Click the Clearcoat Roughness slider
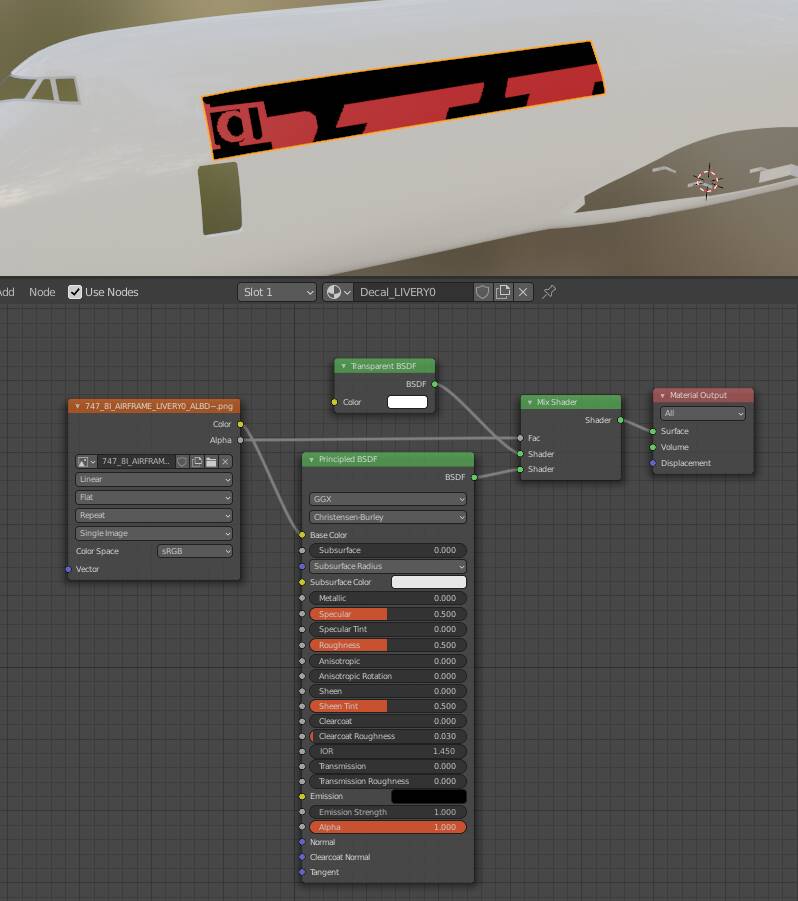The image size is (798, 901). [x=388, y=736]
